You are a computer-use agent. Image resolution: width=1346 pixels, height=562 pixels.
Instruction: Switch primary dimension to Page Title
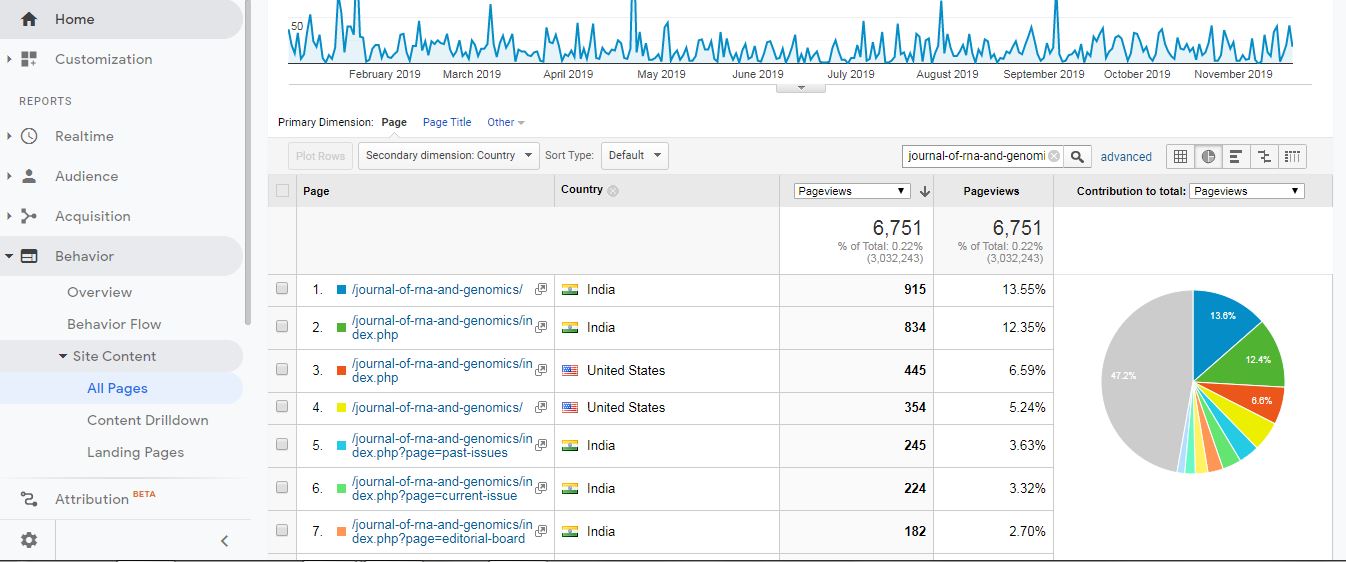pyautogui.click(x=447, y=122)
